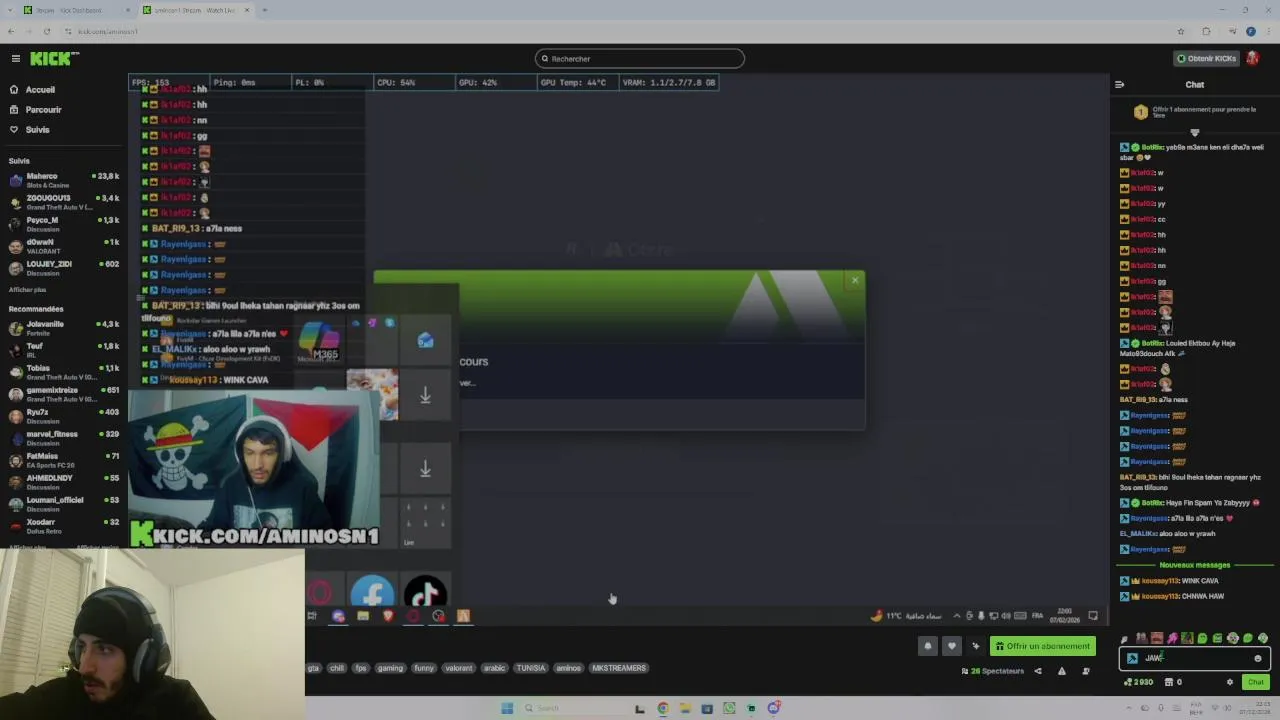Viewport: 1280px width, 720px height.
Task: Reload the page in browser
Action: click(x=47, y=31)
